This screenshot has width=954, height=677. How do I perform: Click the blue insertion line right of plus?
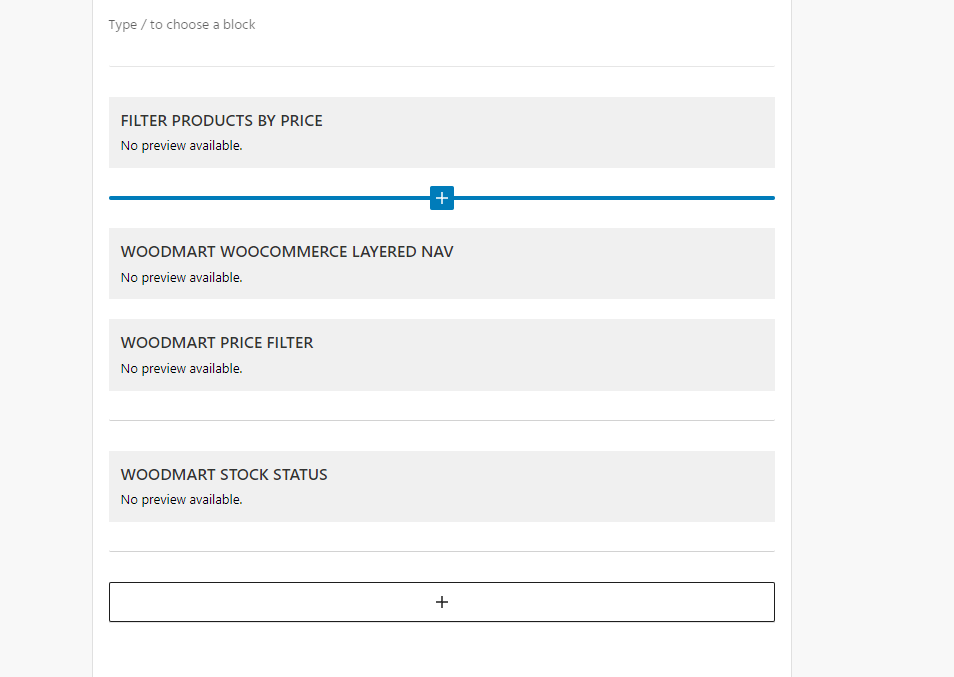[x=615, y=198]
